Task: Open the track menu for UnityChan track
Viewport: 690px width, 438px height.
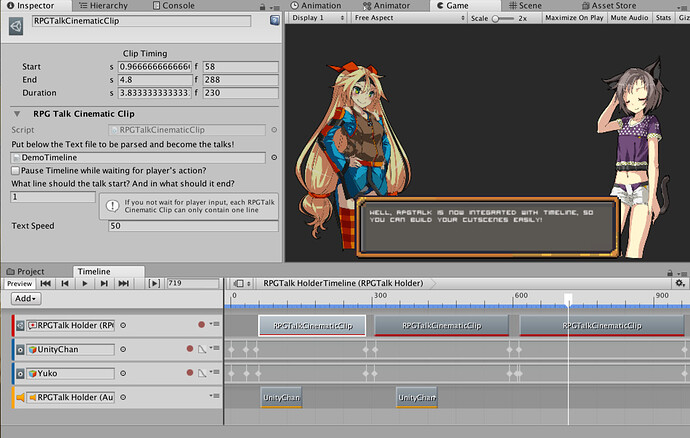Action: click(x=215, y=348)
